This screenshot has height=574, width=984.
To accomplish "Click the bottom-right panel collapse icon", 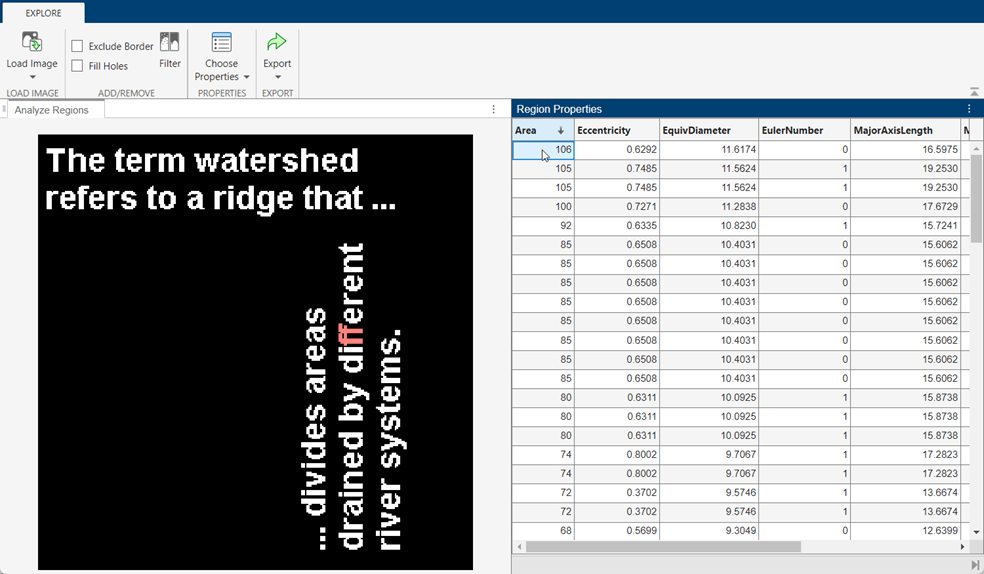I will tap(975, 565).
